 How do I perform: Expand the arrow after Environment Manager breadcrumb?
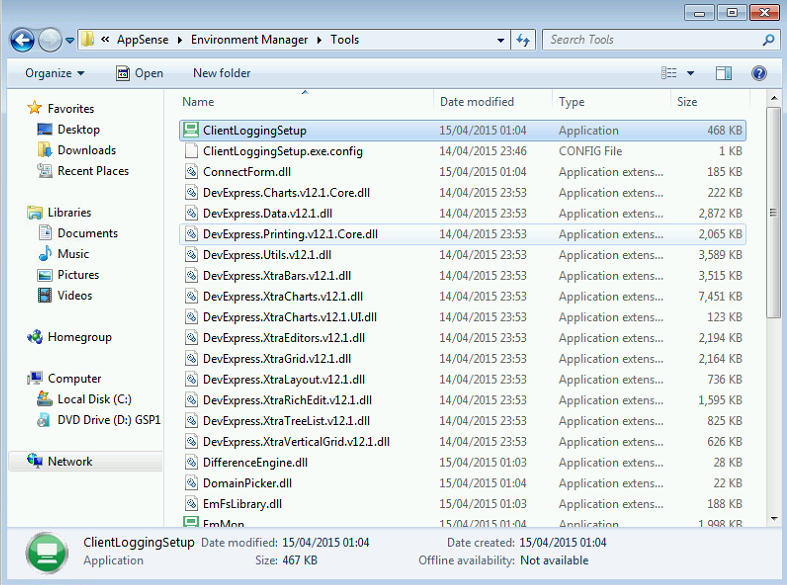(319, 40)
